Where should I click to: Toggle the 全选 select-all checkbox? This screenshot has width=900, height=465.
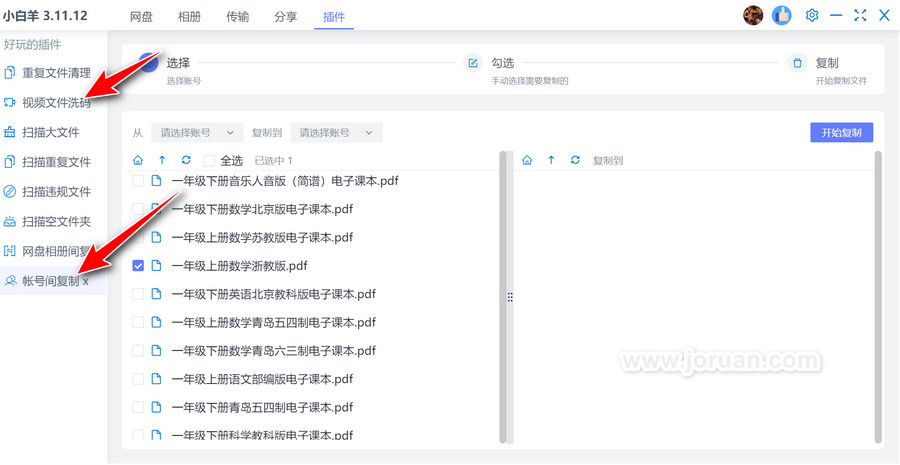click(209, 160)
